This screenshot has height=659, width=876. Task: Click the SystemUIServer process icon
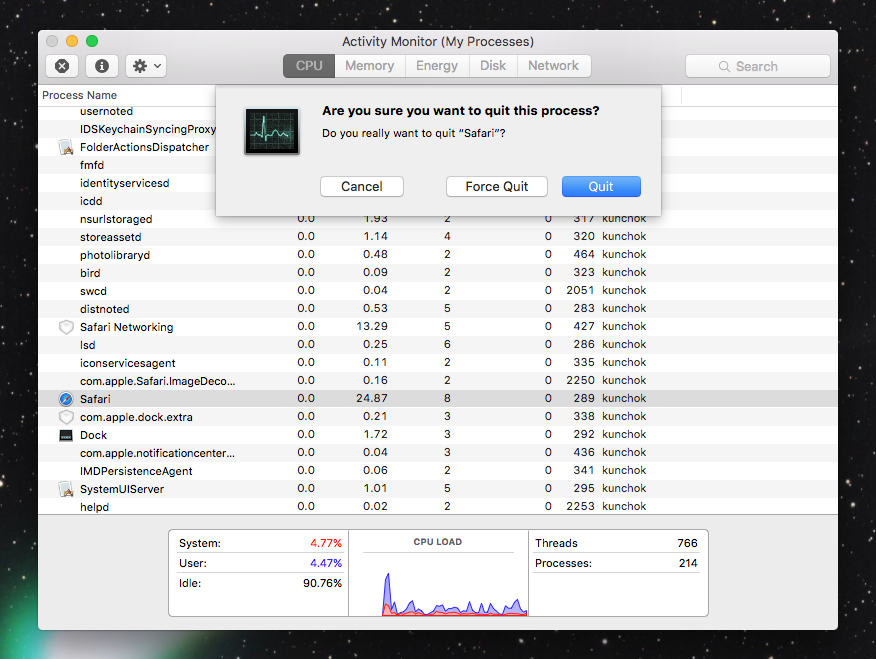[x=66, y=489]
